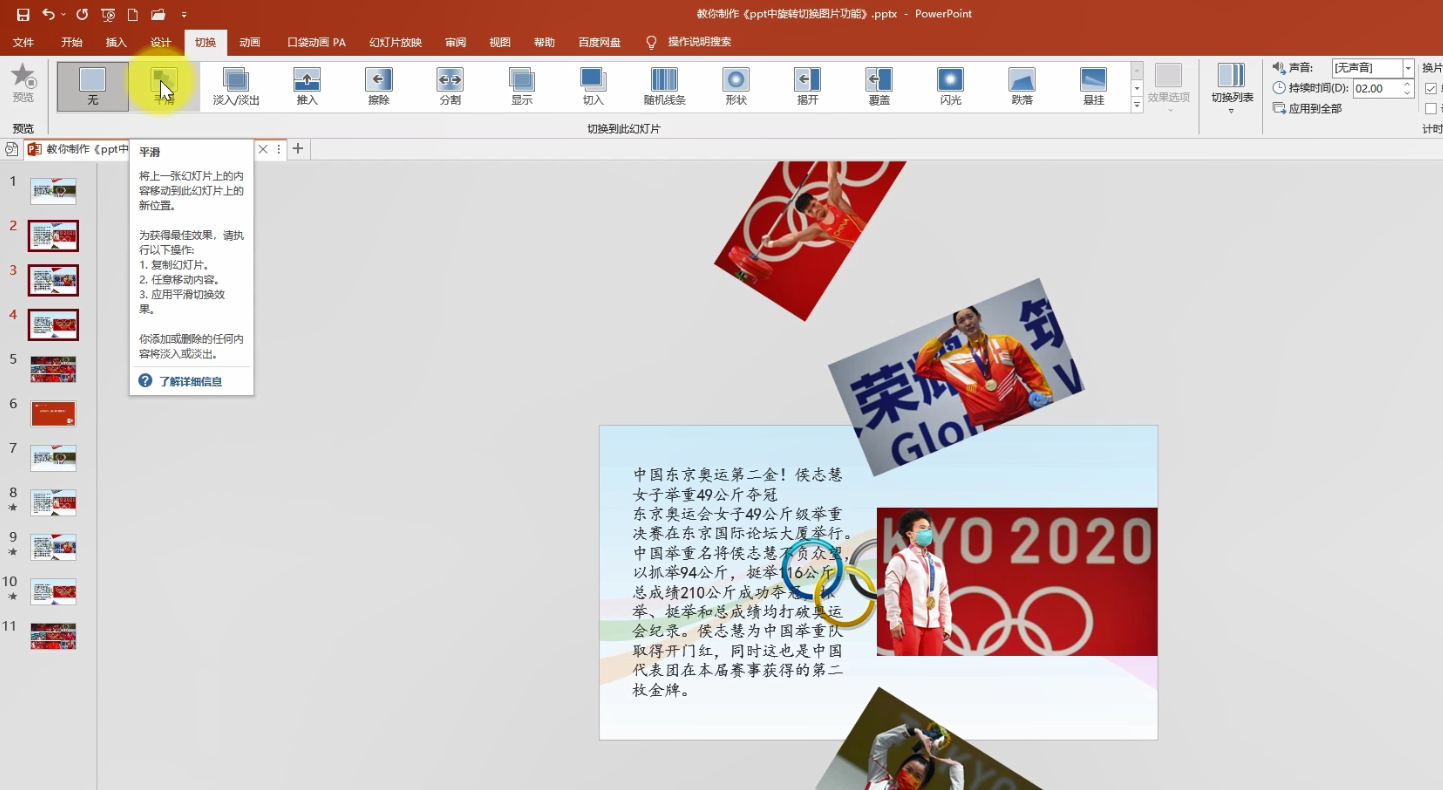Image resolution: width=1443 pixels, height=790 pixels.
Task: Add a new document tab with plus
Action: (x=297, y=149)
